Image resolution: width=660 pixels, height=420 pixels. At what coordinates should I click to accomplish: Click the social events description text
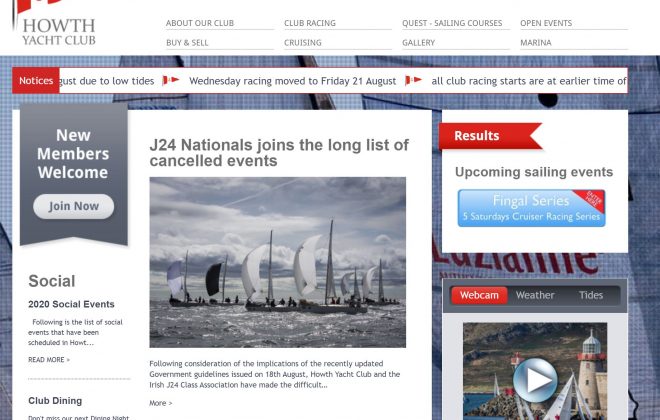pyautogui.click(x=75, y=332)
